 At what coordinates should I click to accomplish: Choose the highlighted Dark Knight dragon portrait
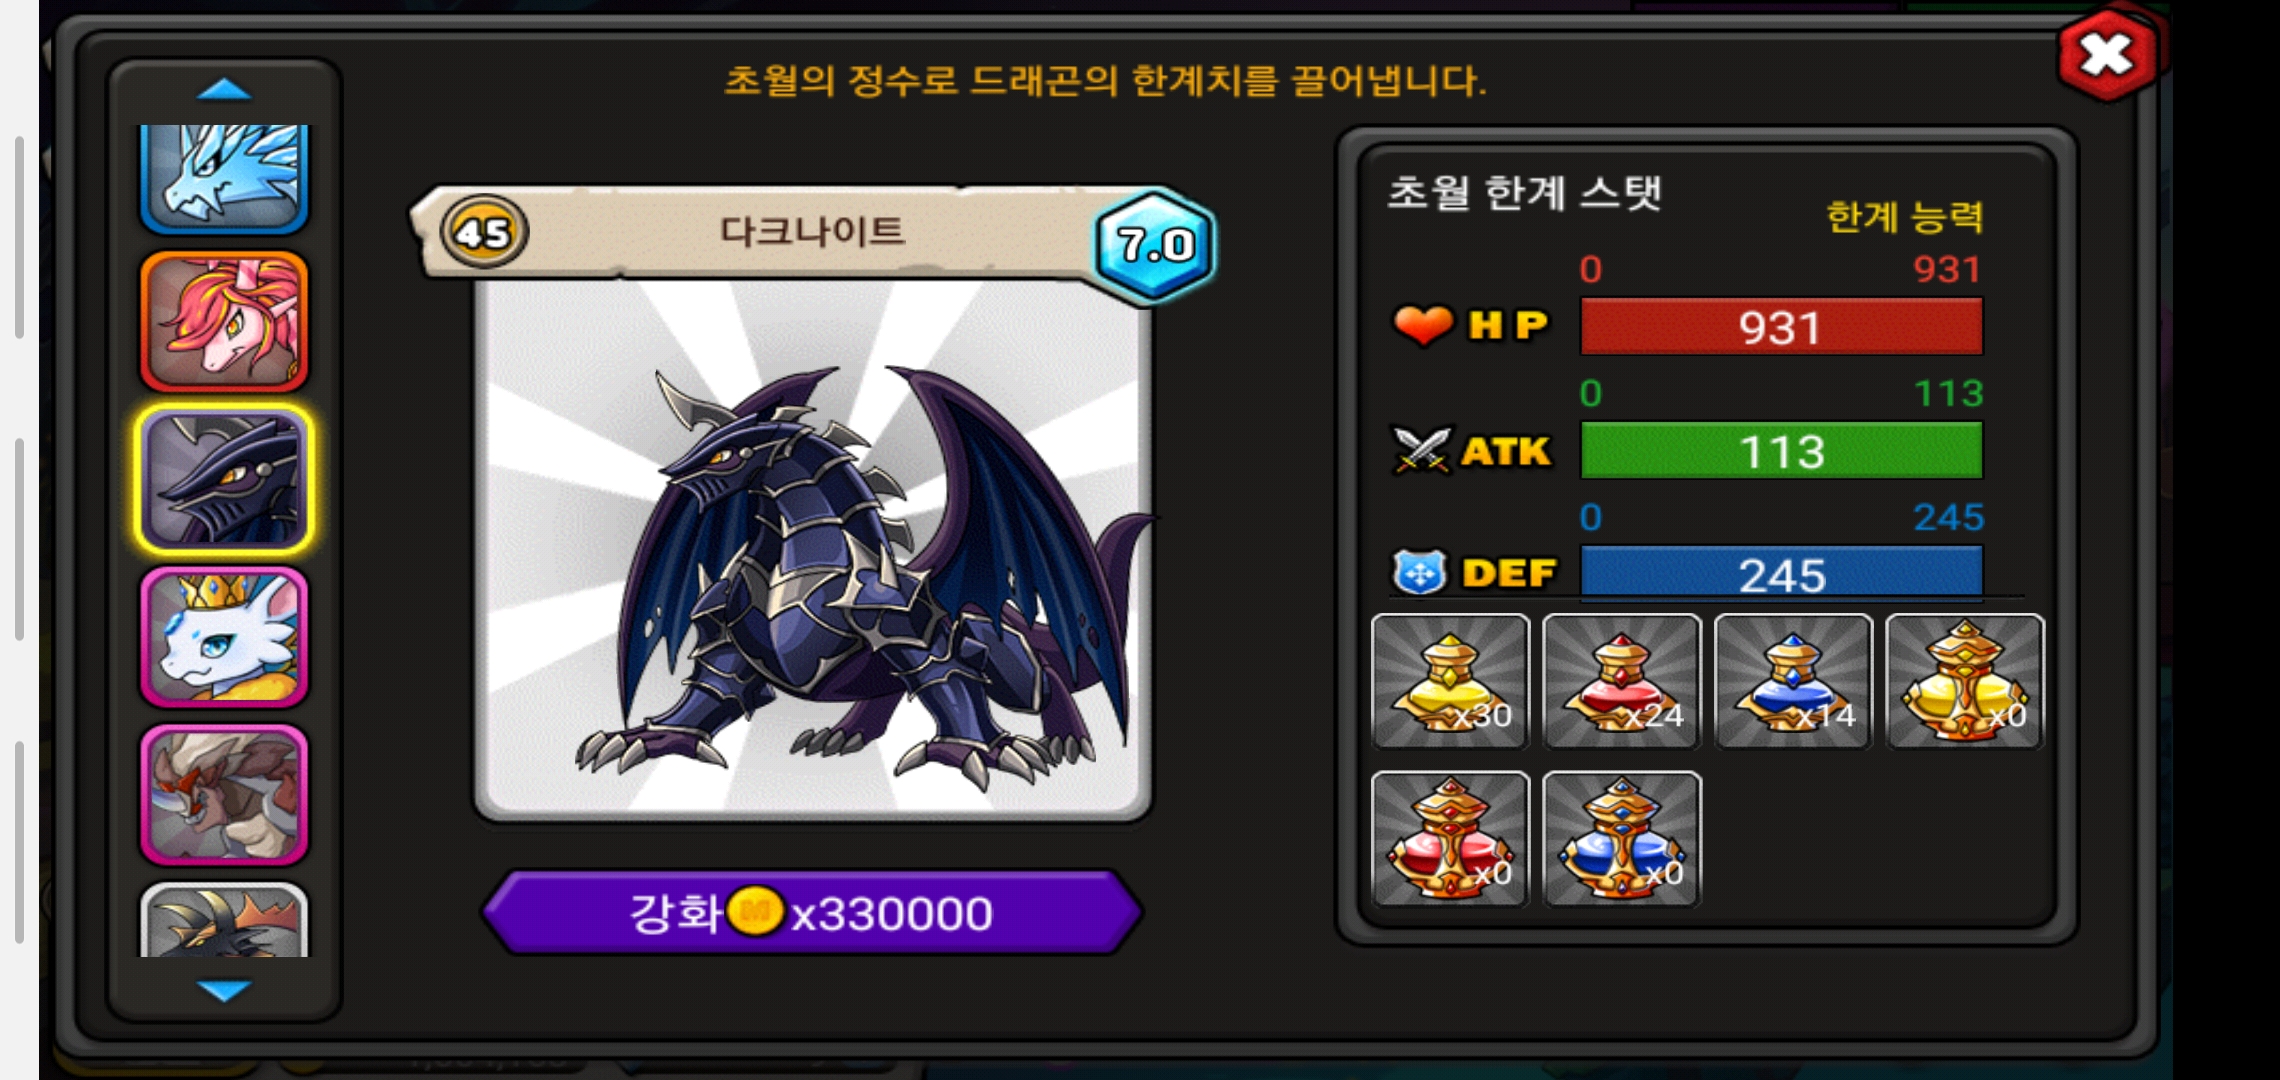[x=224, y=479]
